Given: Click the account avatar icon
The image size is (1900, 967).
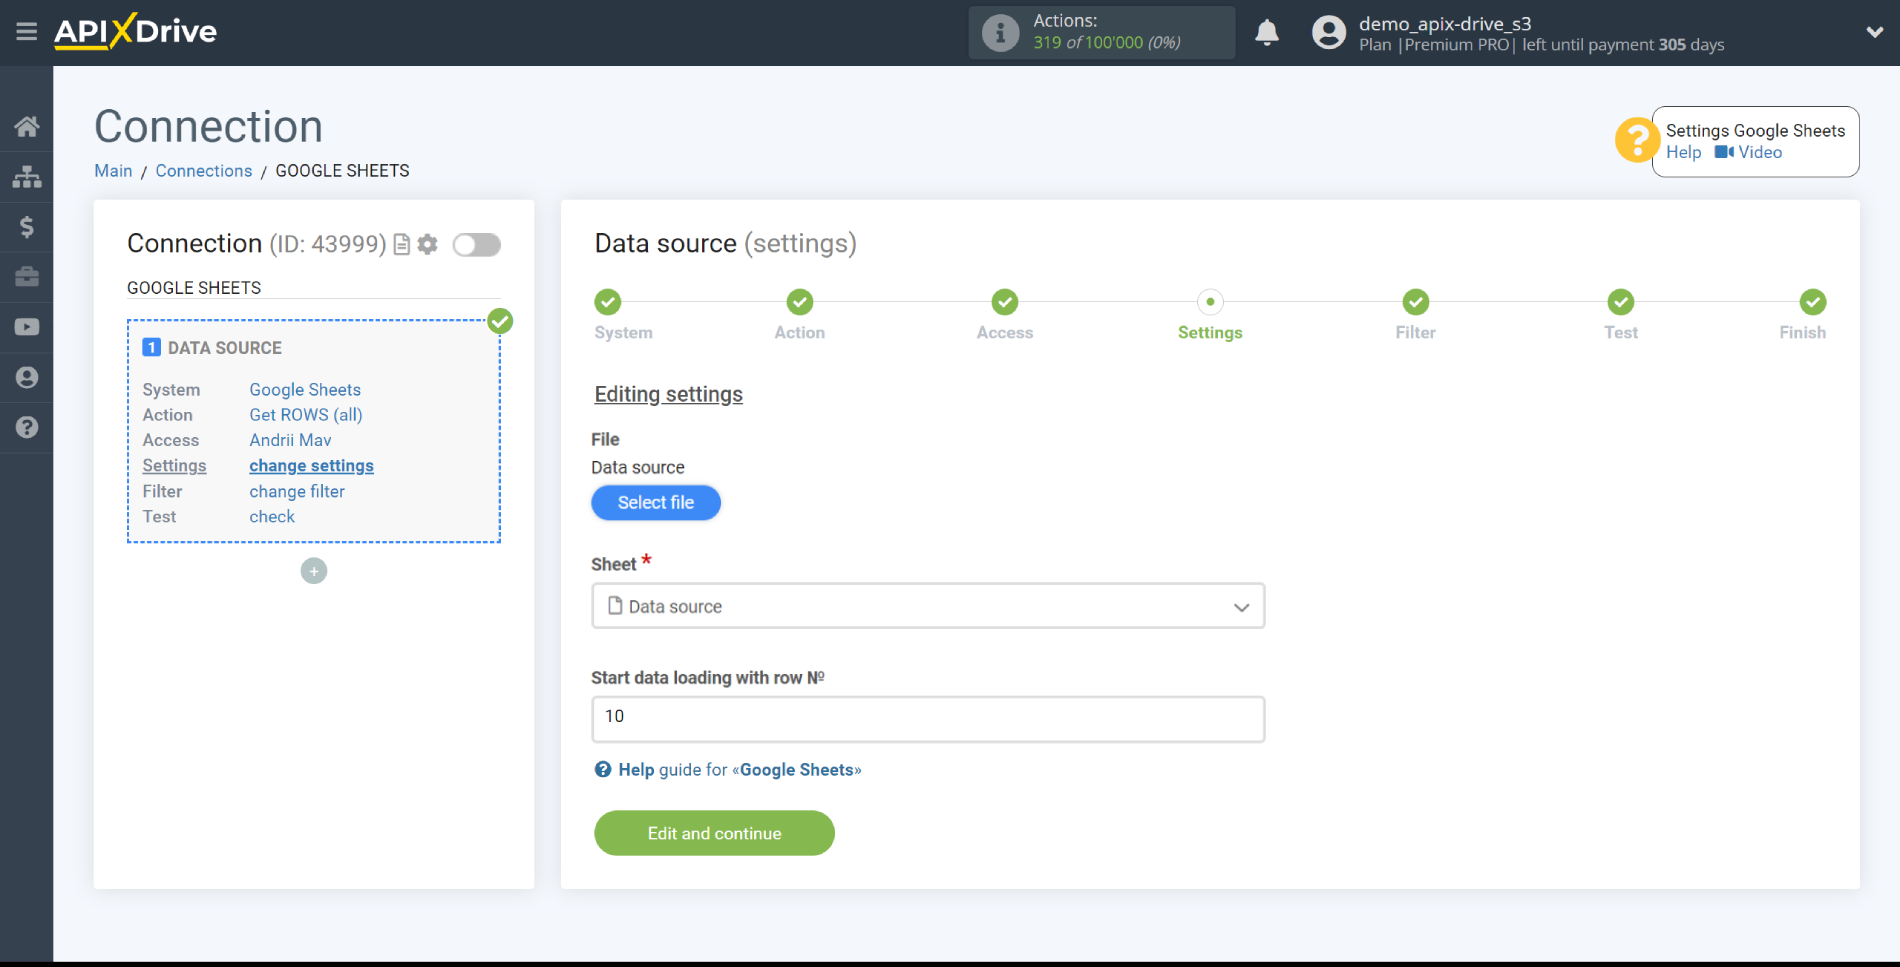Looking at the screenshot, I should pos(1329,33).
